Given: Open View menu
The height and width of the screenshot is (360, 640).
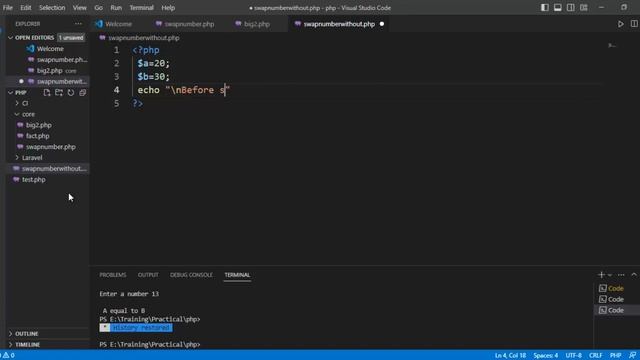Looking at the screenshot, I should click(x=80, y=8).
